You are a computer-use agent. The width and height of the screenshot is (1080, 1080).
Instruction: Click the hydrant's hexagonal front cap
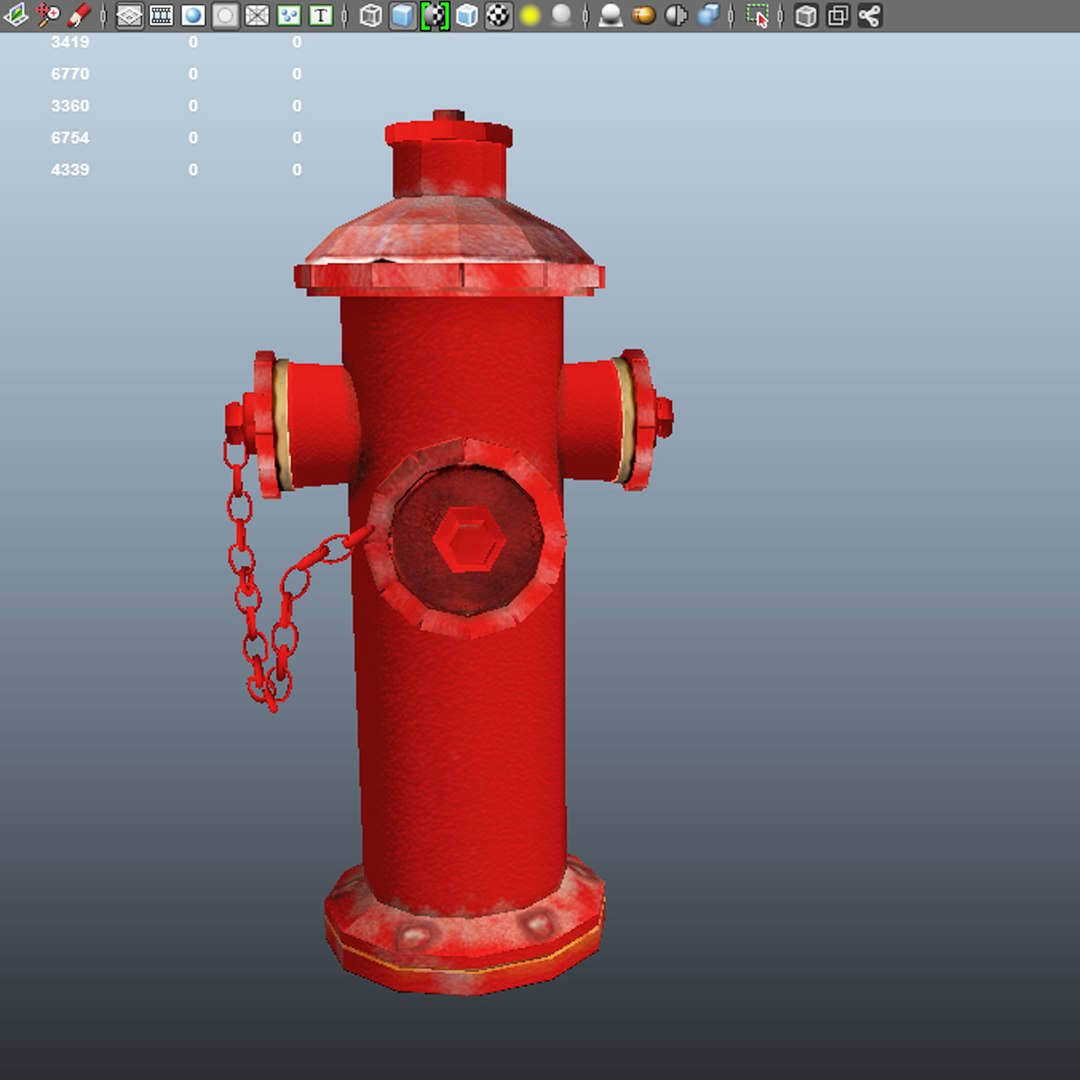[468, 540]
